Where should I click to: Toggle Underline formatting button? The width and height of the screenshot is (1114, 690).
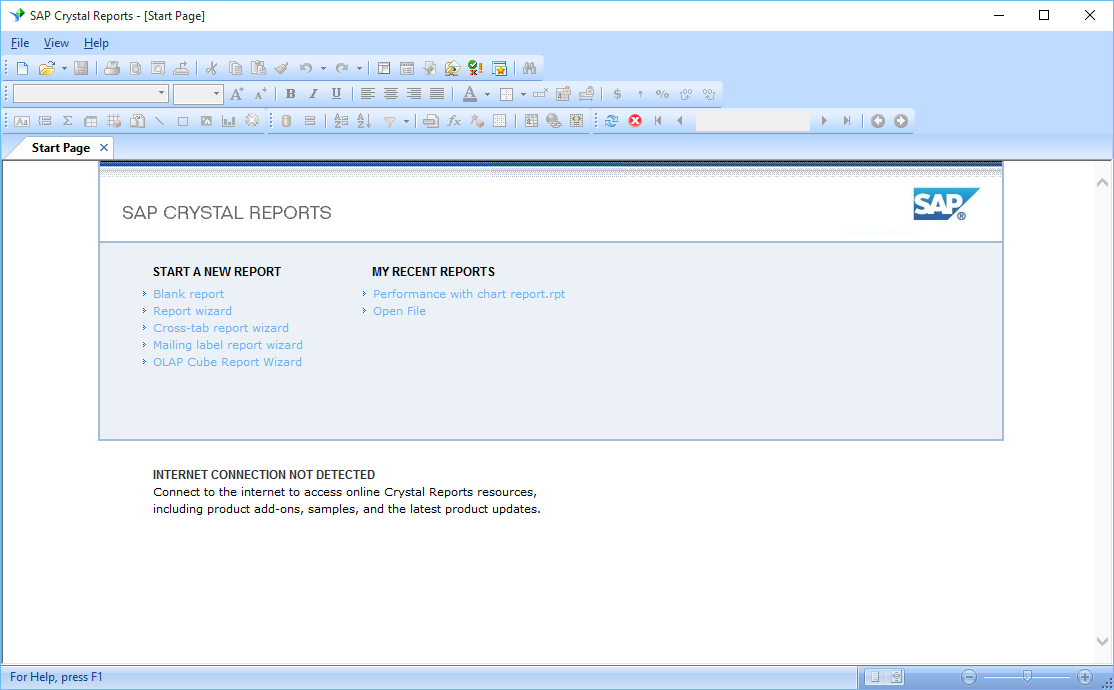pos(336,94)
